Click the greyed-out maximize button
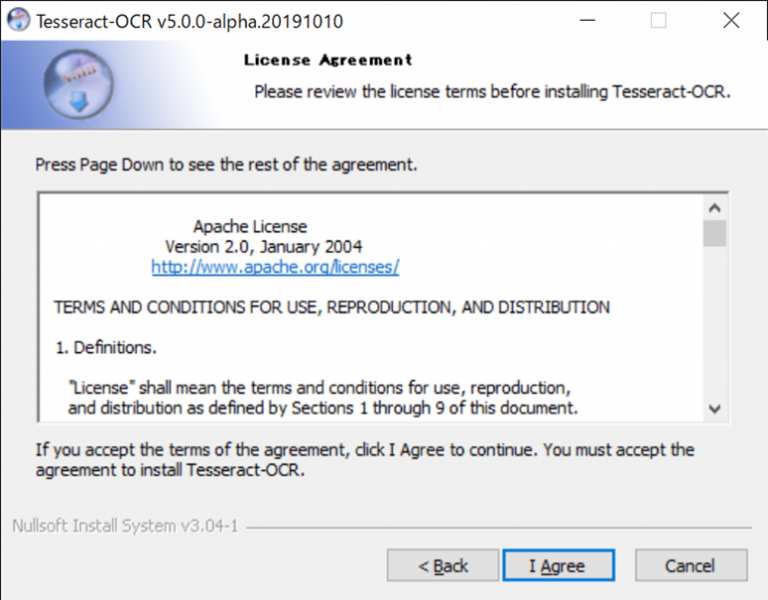This screenshot has height=600, width=768. (658, 20)
